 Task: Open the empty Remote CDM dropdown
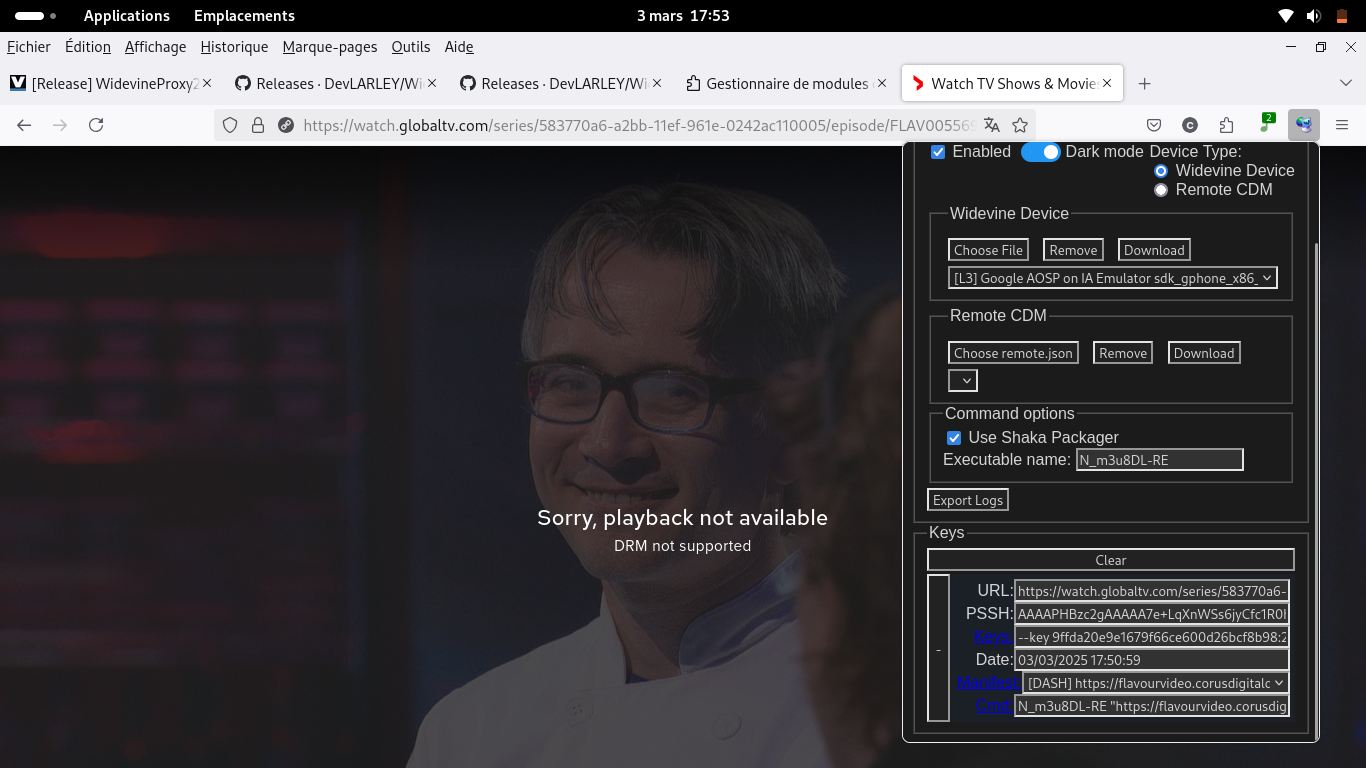963,380
